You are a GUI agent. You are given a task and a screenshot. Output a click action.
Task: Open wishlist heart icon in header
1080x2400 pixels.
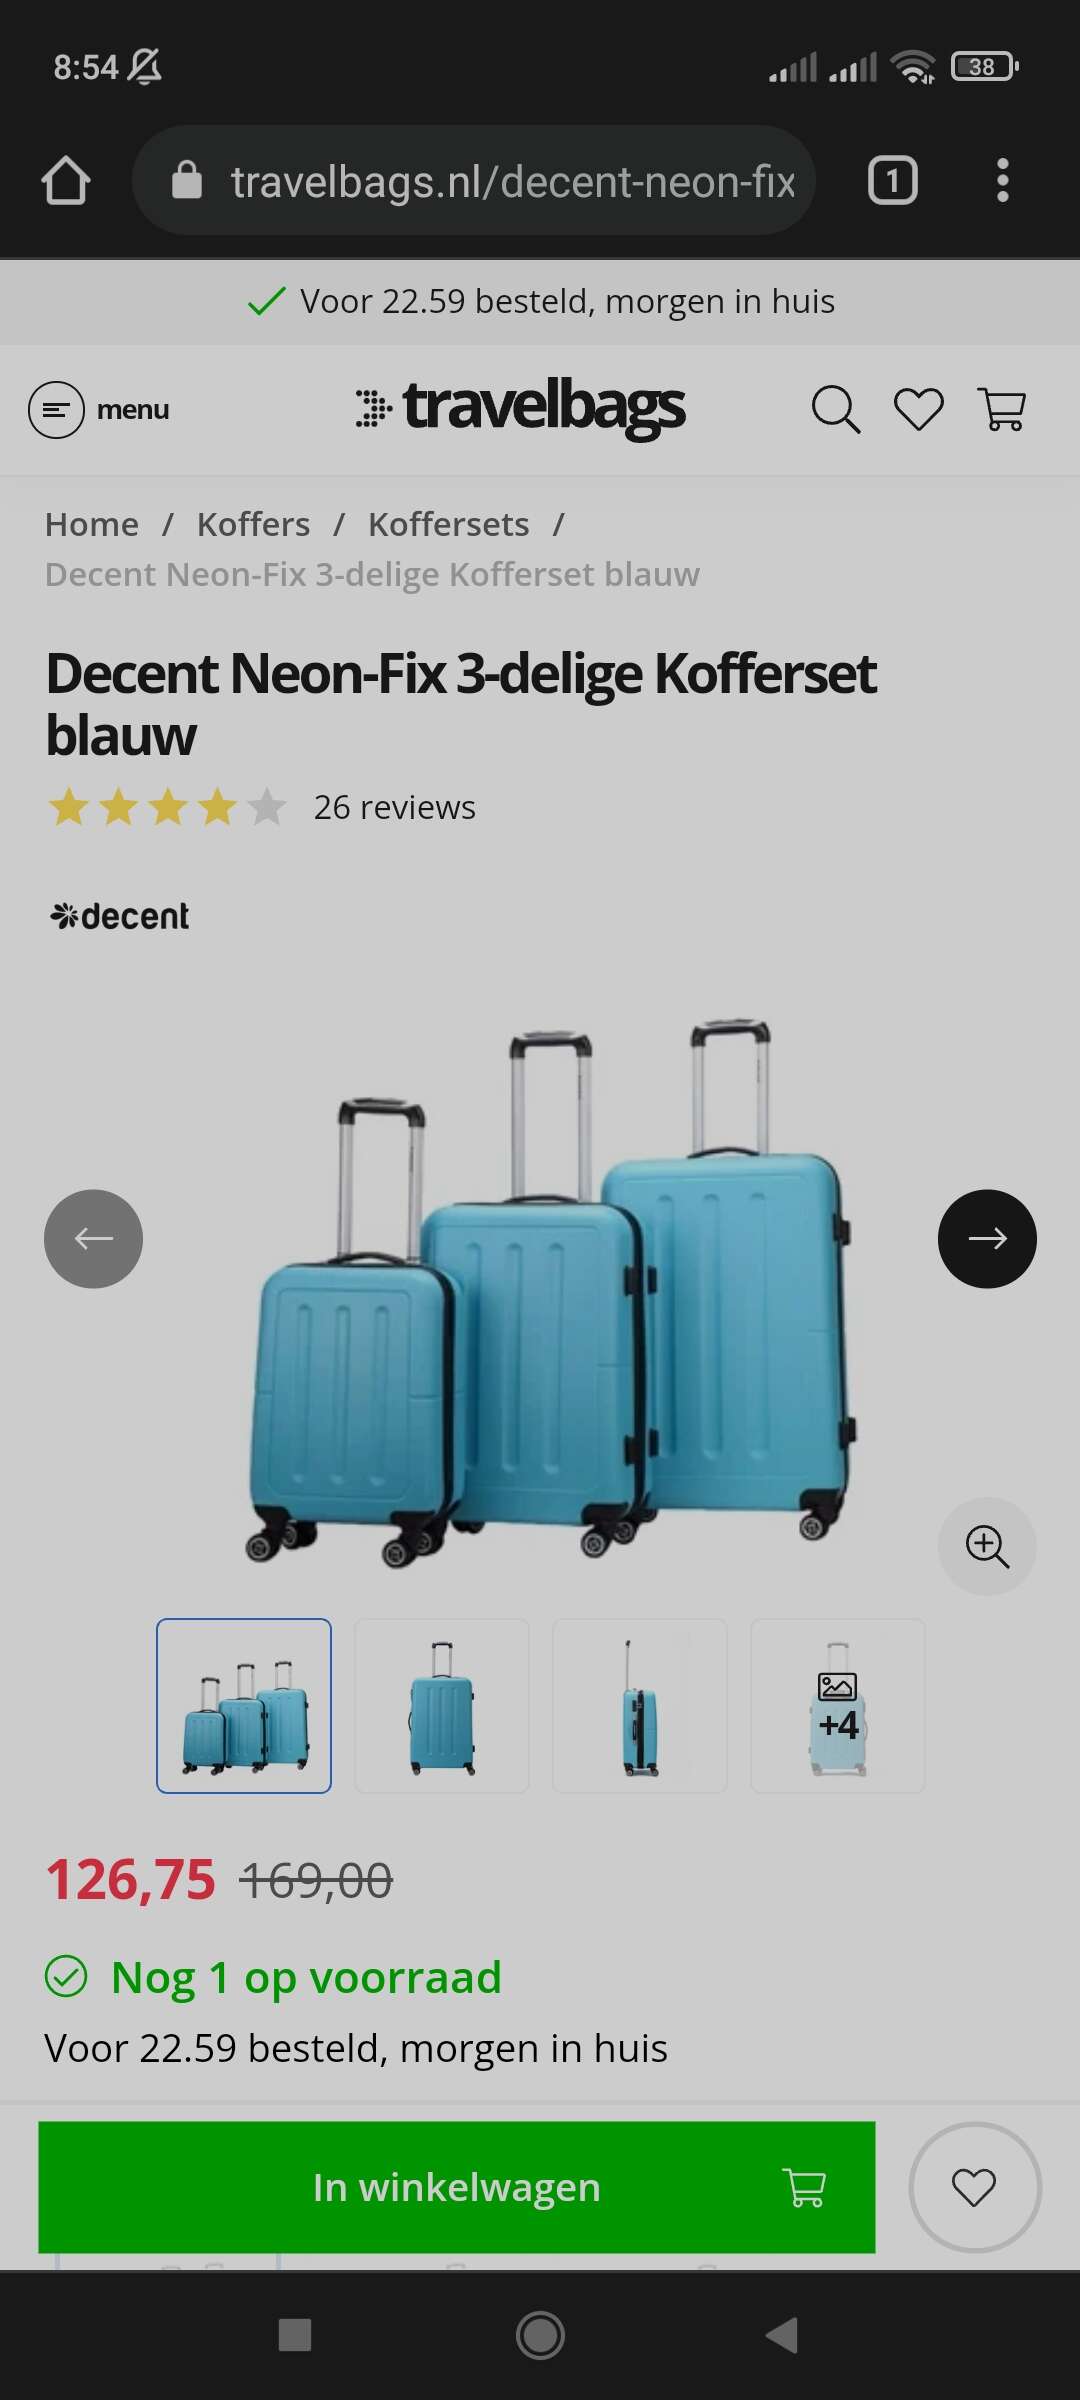(918, 410)
